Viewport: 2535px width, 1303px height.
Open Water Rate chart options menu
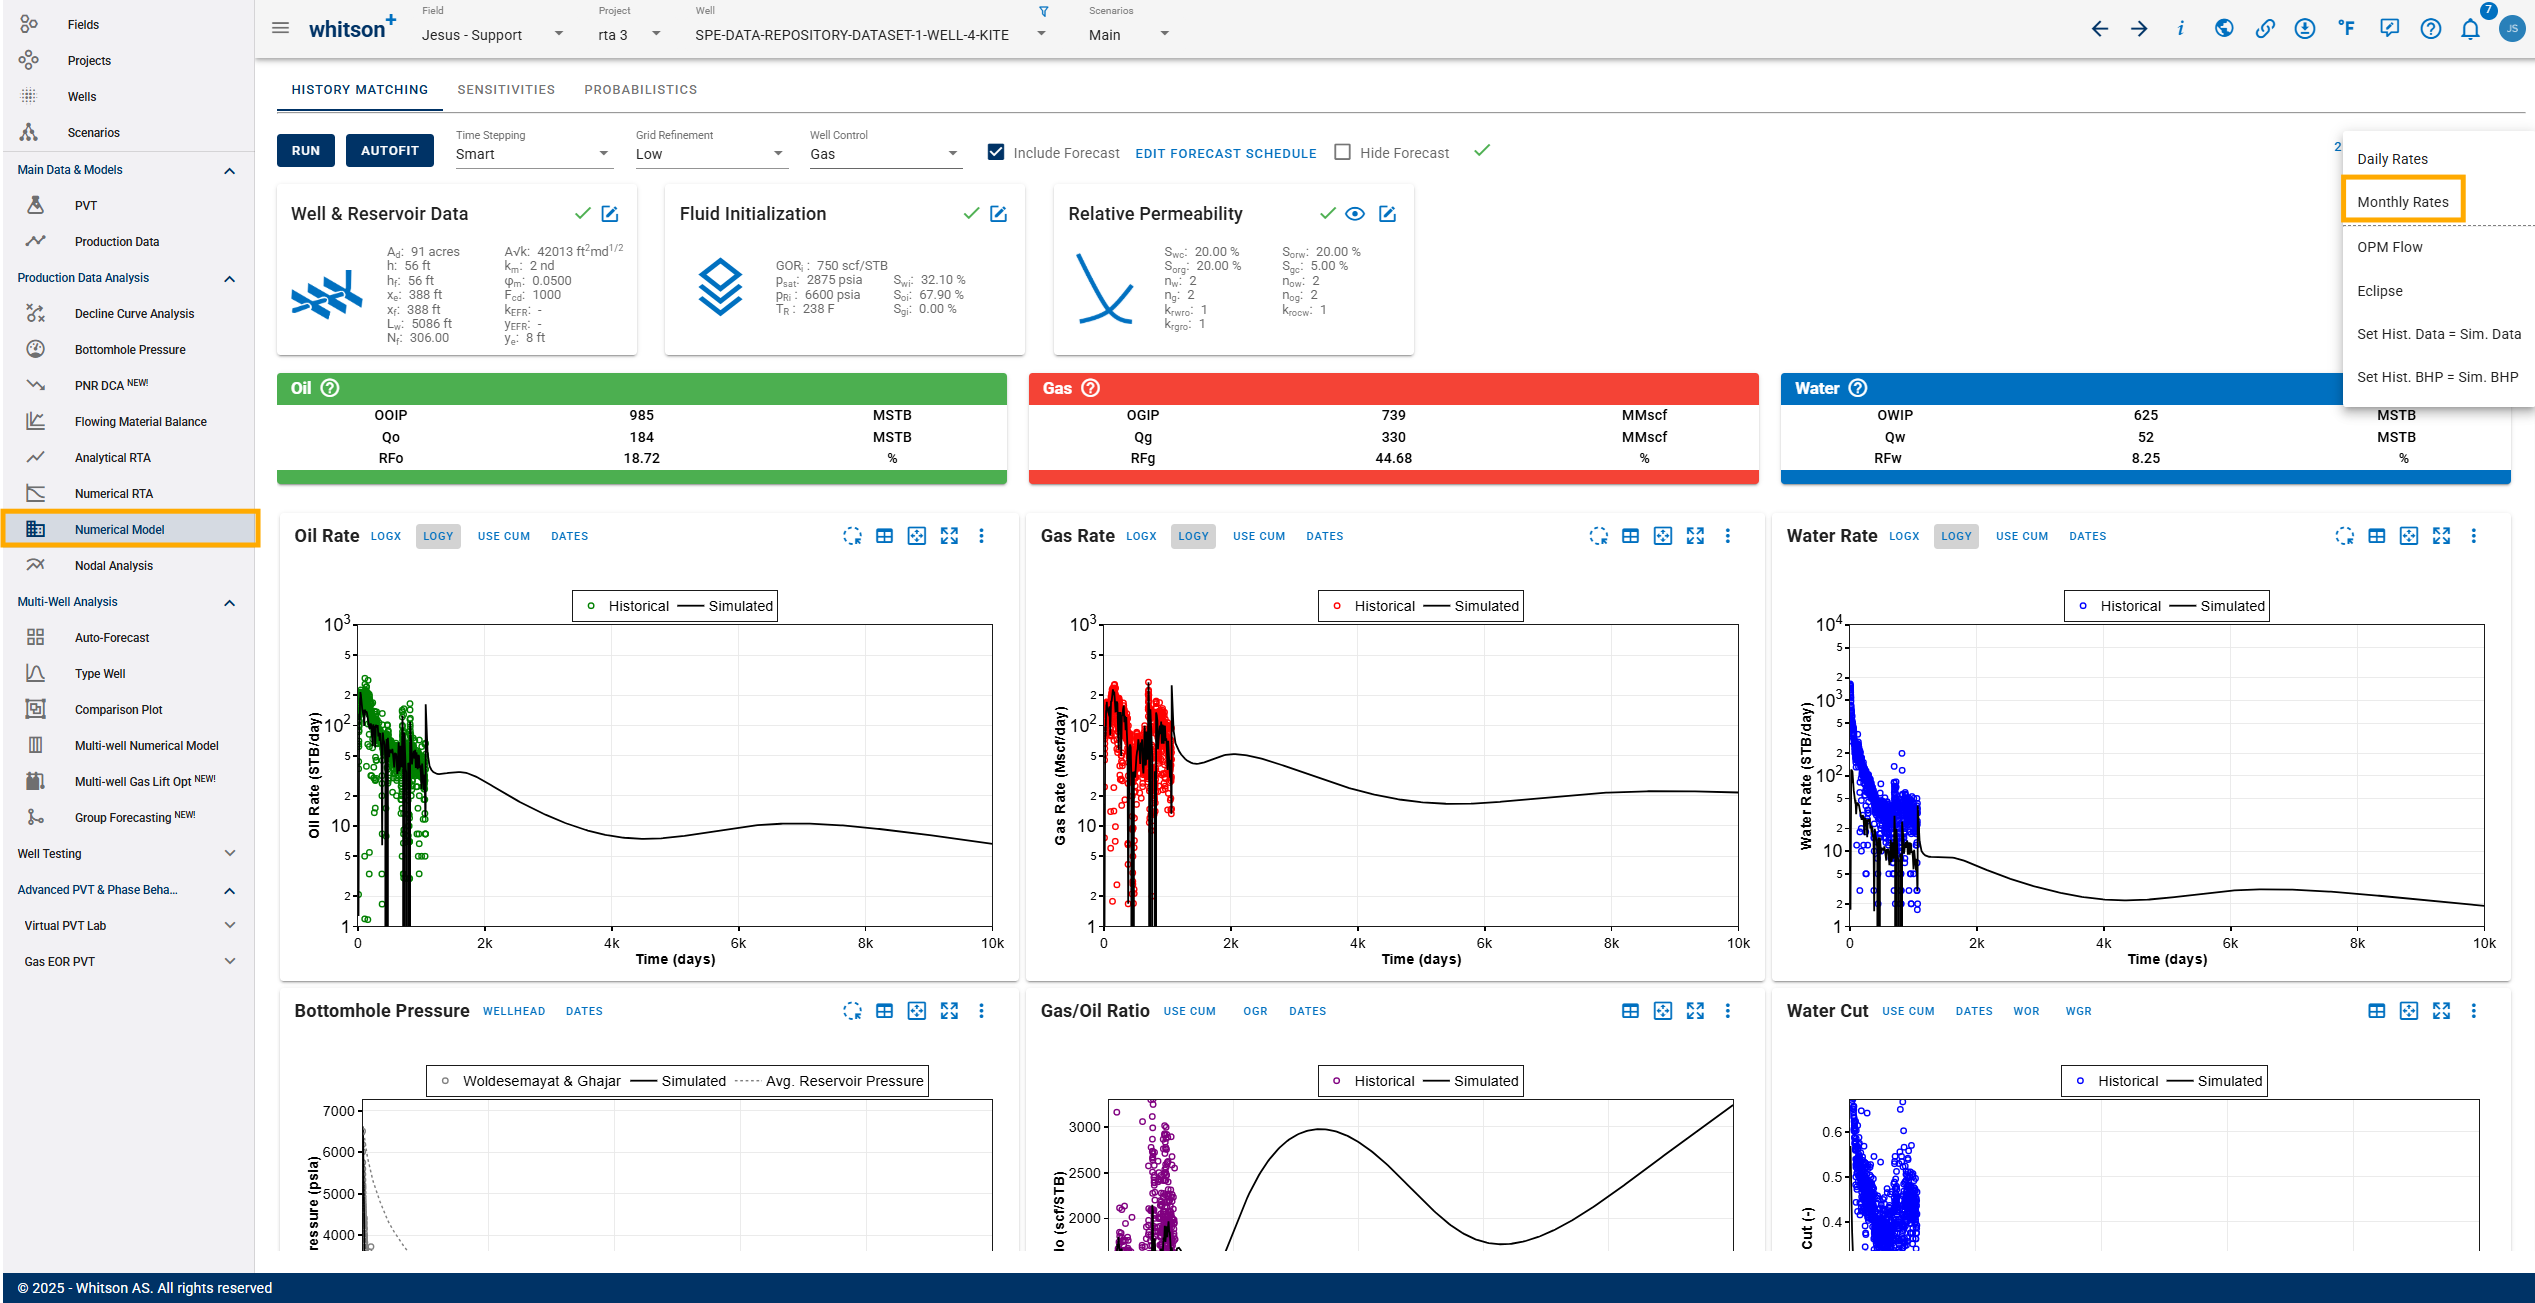click(x=2474, y=536)
